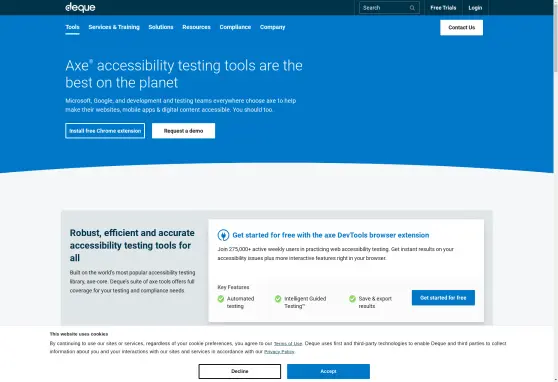Screen dimensions: 558x382
Task: Click Install free Chrome extension button
Action: click(x=105, y=131)
